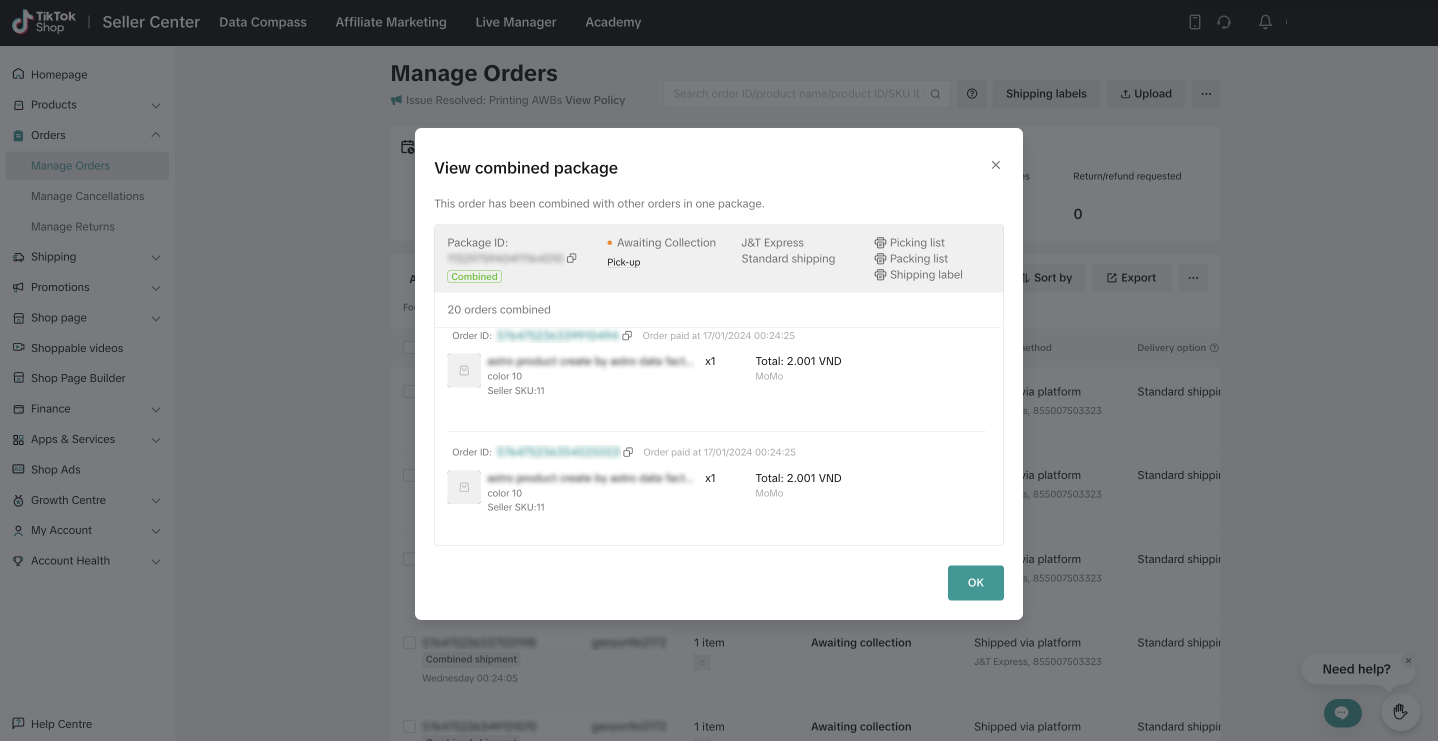The image size is (1438, 741).
Task: Open the View Policy link
Action: coord(595,100)
